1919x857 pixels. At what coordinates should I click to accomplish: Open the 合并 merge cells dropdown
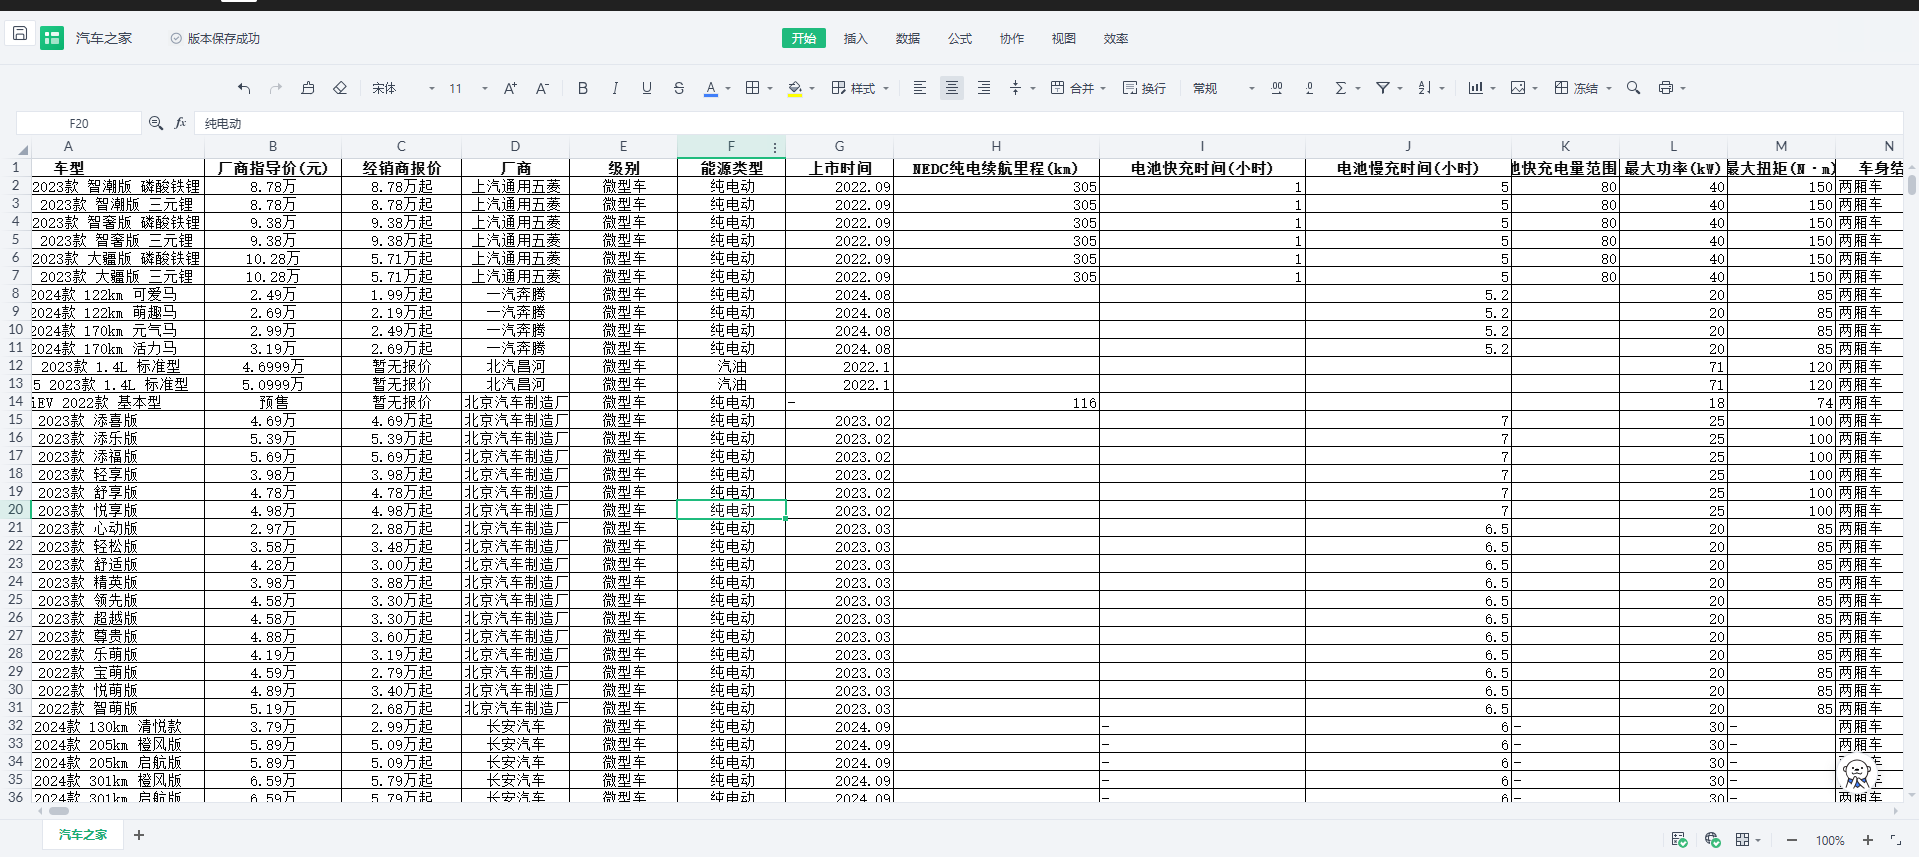[1078, 88]
